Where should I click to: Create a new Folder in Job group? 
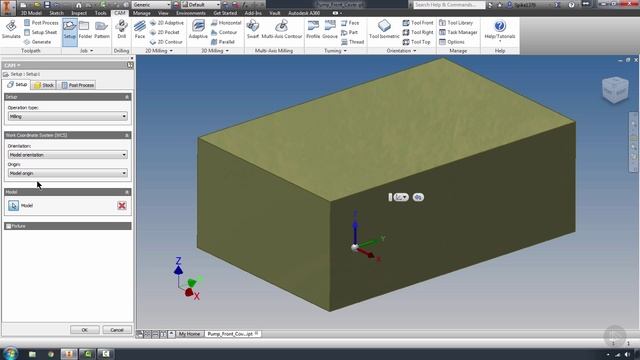(85, 29)
